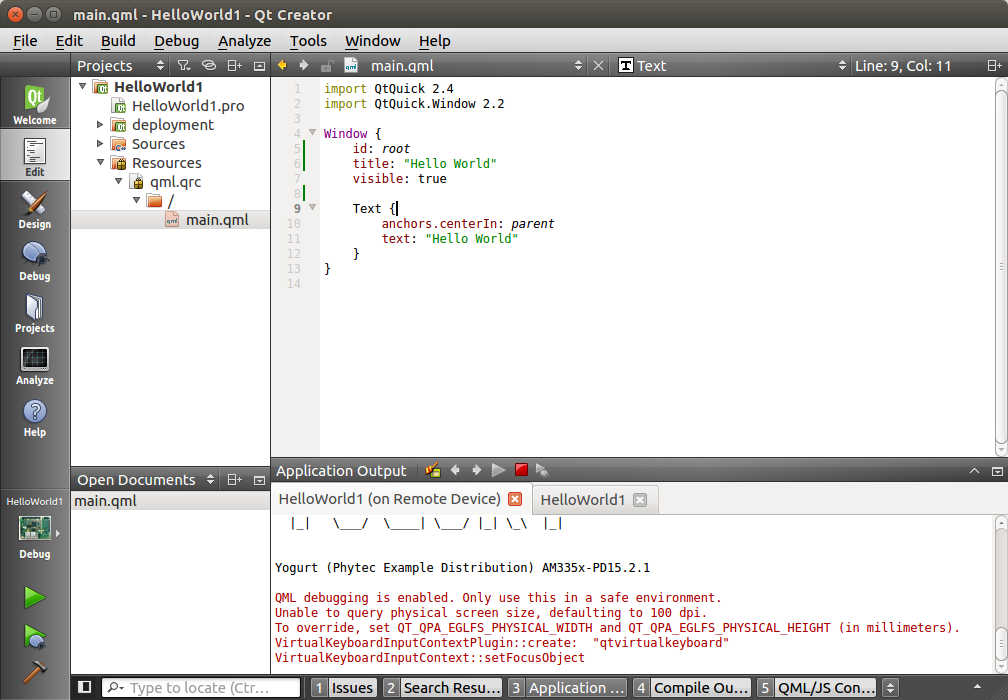Open the Text symbol dropdown
Screen dimensions: 1008x700
click(x=732, y=66)
